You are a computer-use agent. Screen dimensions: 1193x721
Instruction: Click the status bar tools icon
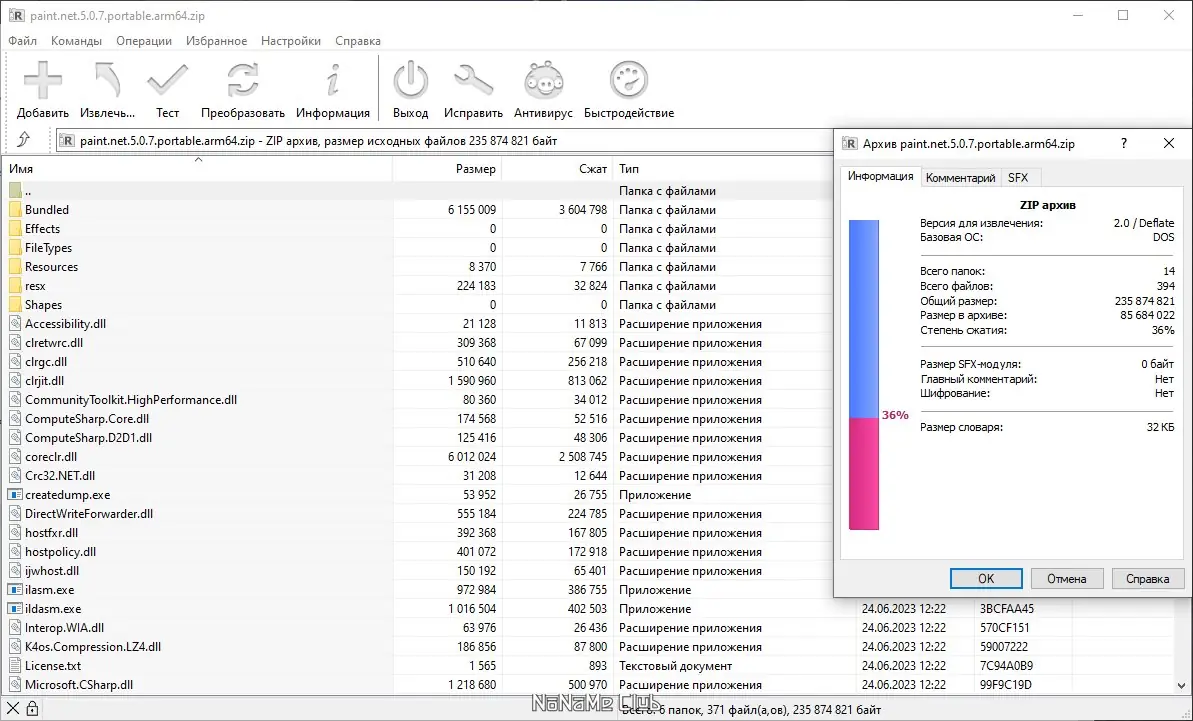pyautogui.click(x=14, y=710)
